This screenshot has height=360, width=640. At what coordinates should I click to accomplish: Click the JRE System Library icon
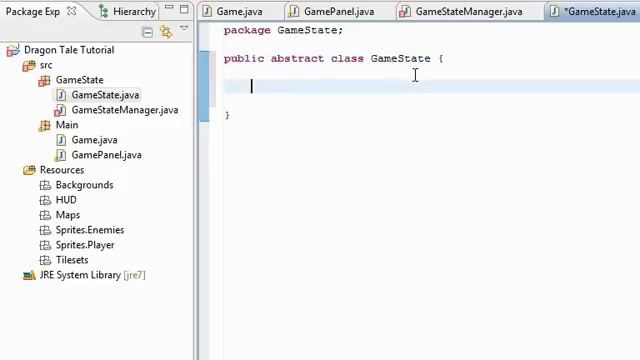click(x=29, y=276)
